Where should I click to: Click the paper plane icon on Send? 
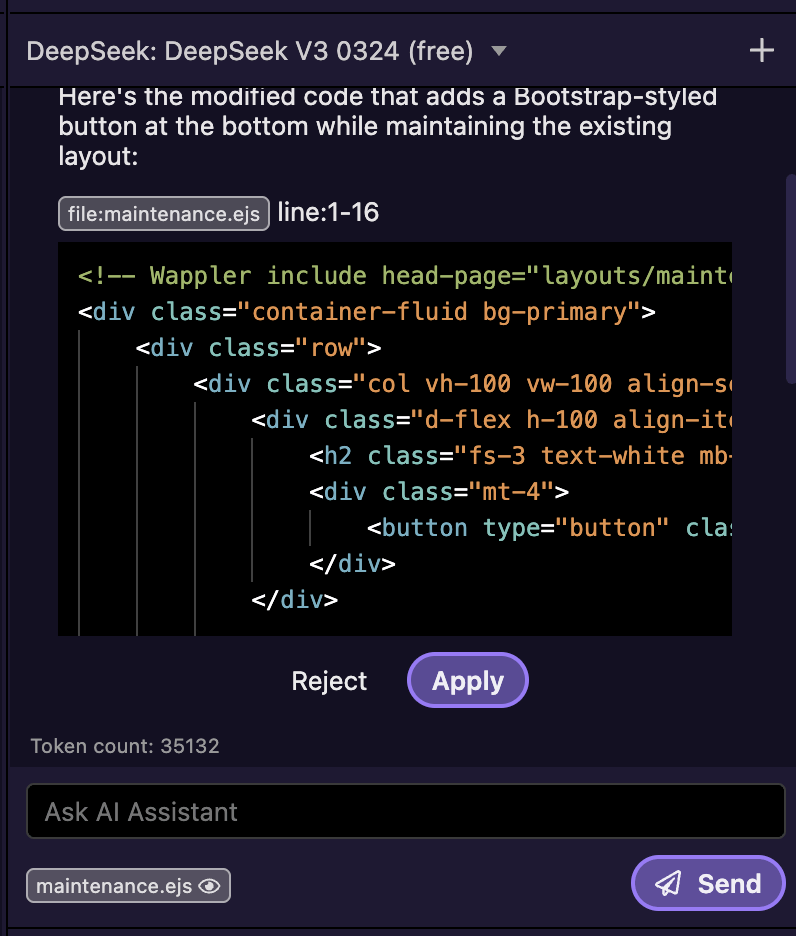(668, 884)
